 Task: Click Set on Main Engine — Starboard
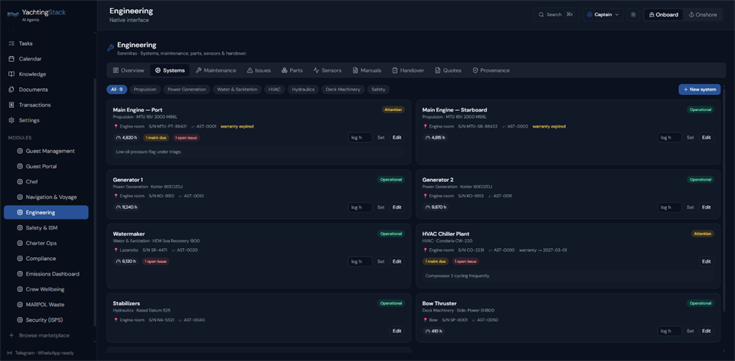pyautogui.click(x=690, y=138)
